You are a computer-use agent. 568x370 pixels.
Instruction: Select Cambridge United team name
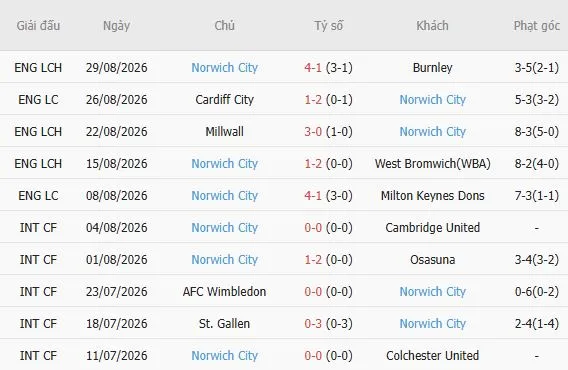[x=433, y=227]
